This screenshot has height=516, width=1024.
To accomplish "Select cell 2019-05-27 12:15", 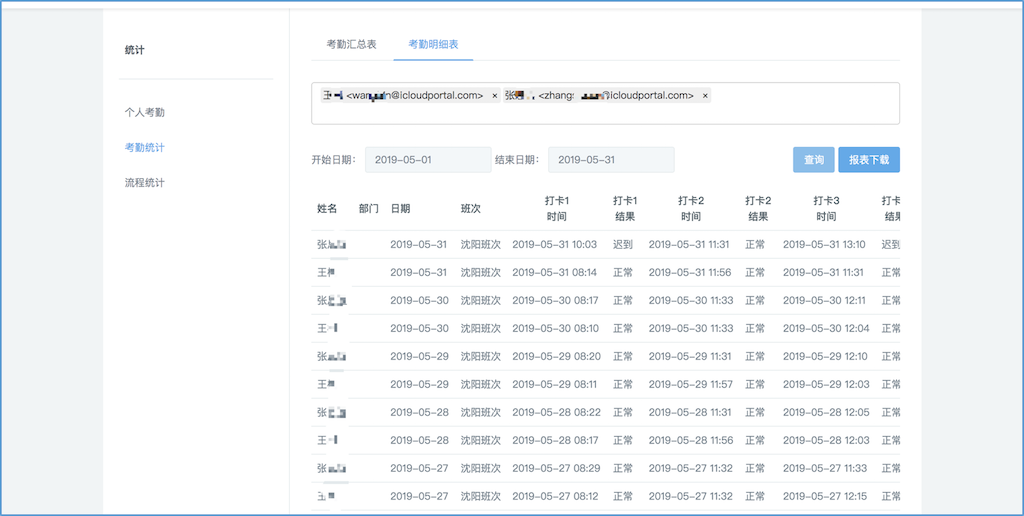I will tap(825, 497).
